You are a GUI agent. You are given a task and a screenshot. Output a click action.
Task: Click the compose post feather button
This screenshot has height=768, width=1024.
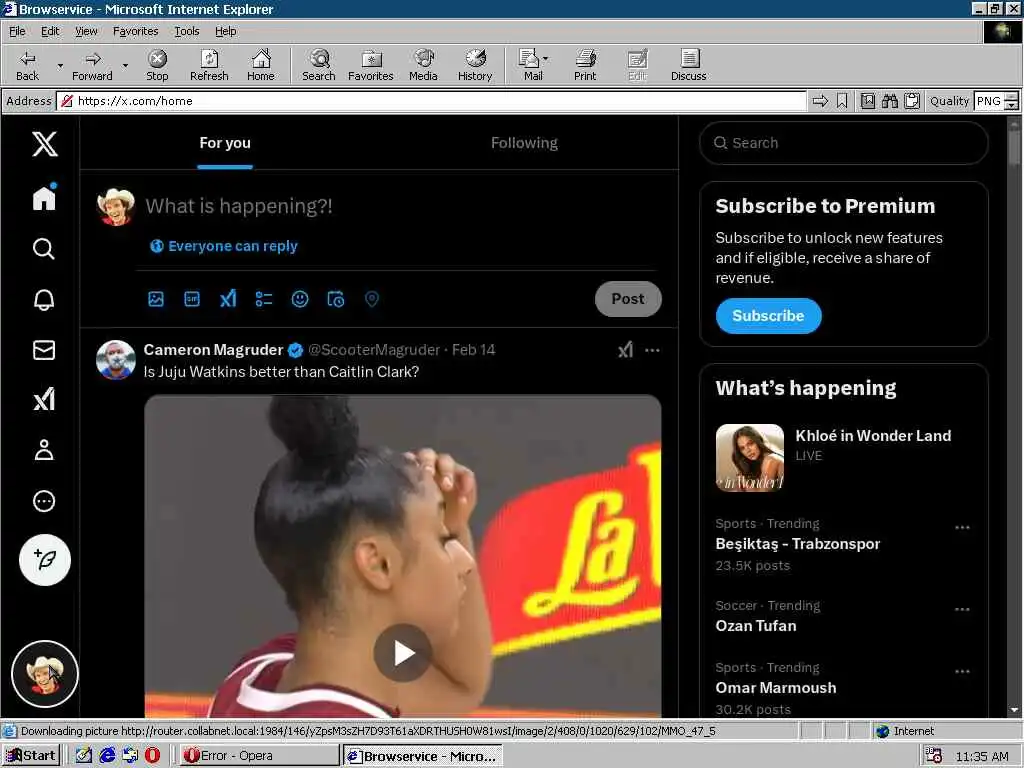44,560
